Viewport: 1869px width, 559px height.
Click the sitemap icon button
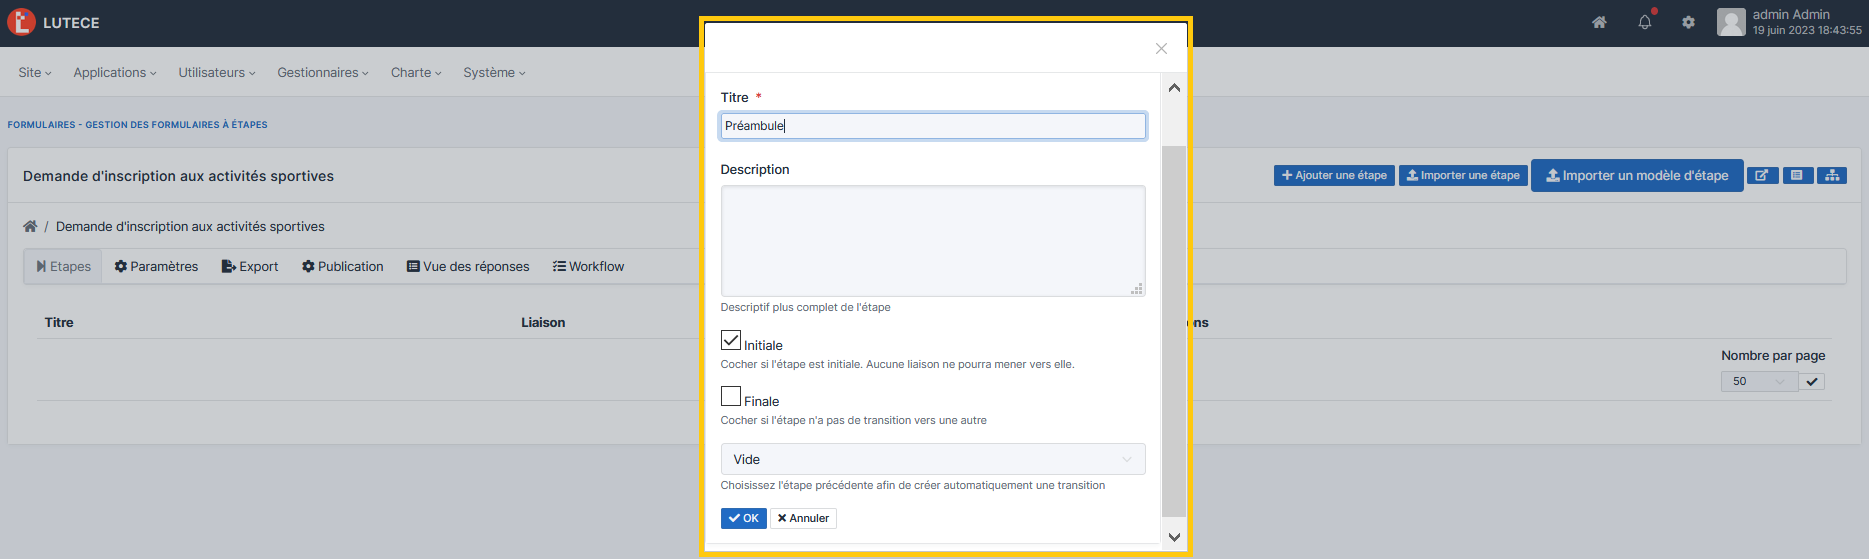click(1832, 175)
